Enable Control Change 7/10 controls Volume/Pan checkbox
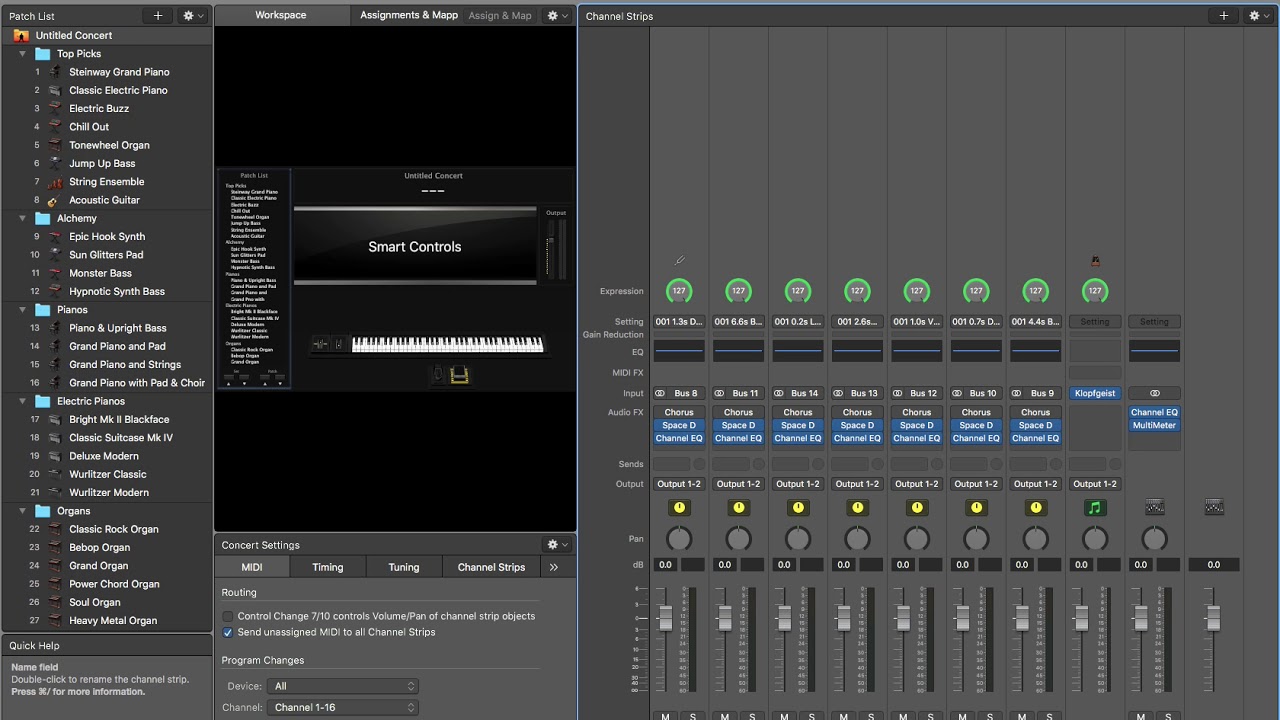The width and height of the screenshot is (1280, 720). coord(228,616)
